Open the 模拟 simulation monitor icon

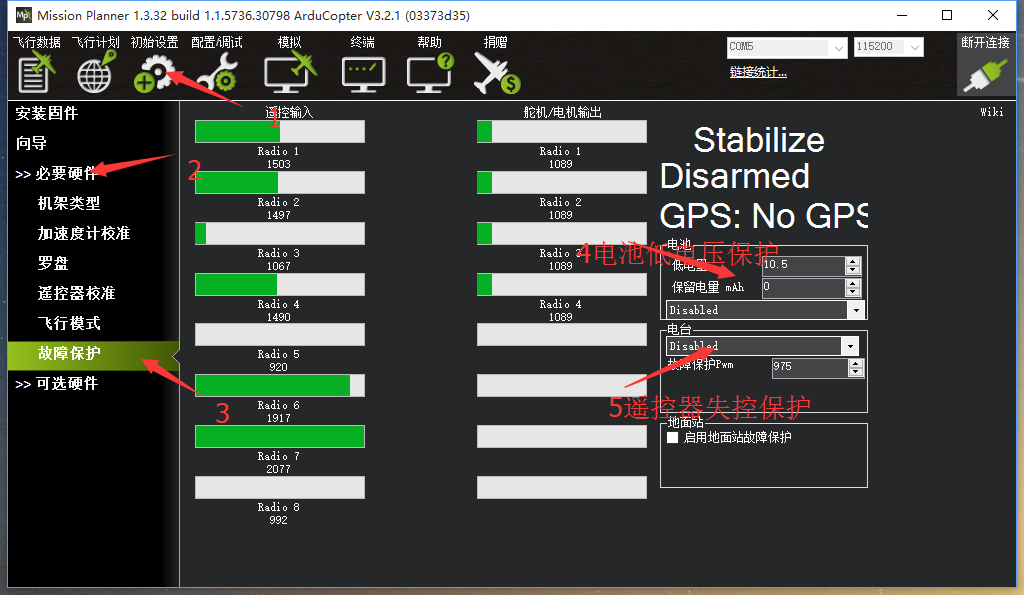tap(289, 72)
